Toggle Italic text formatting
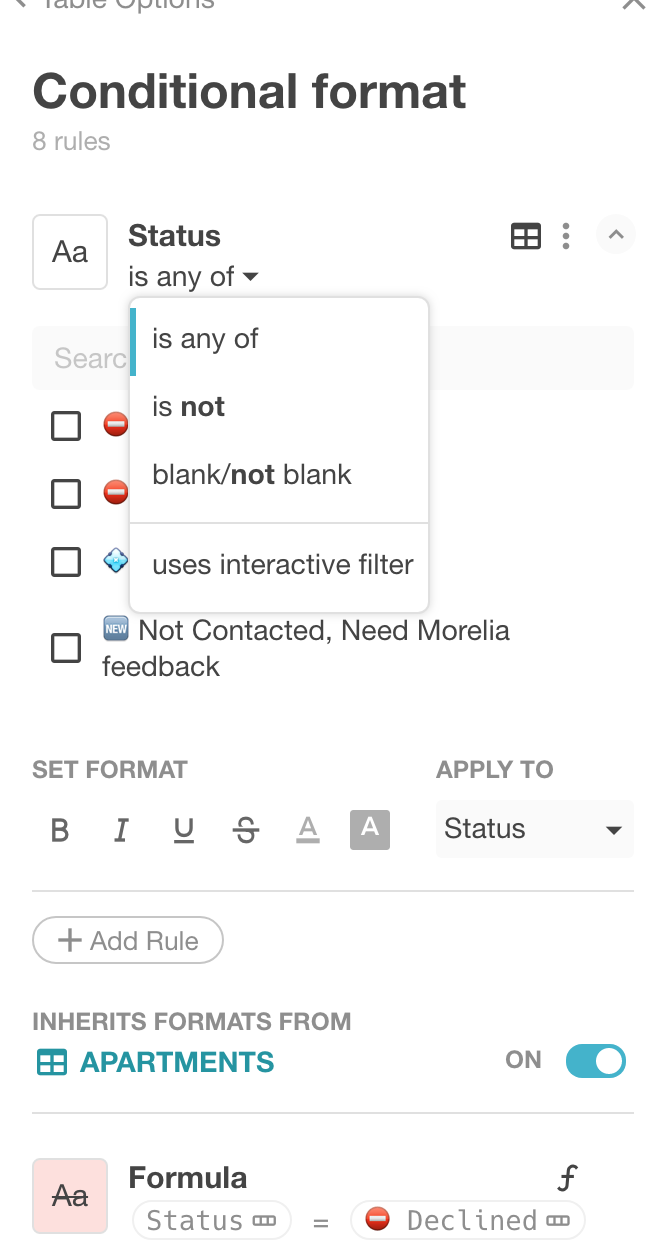This screenshot has width=658, height=1258. tap(121, 830)
